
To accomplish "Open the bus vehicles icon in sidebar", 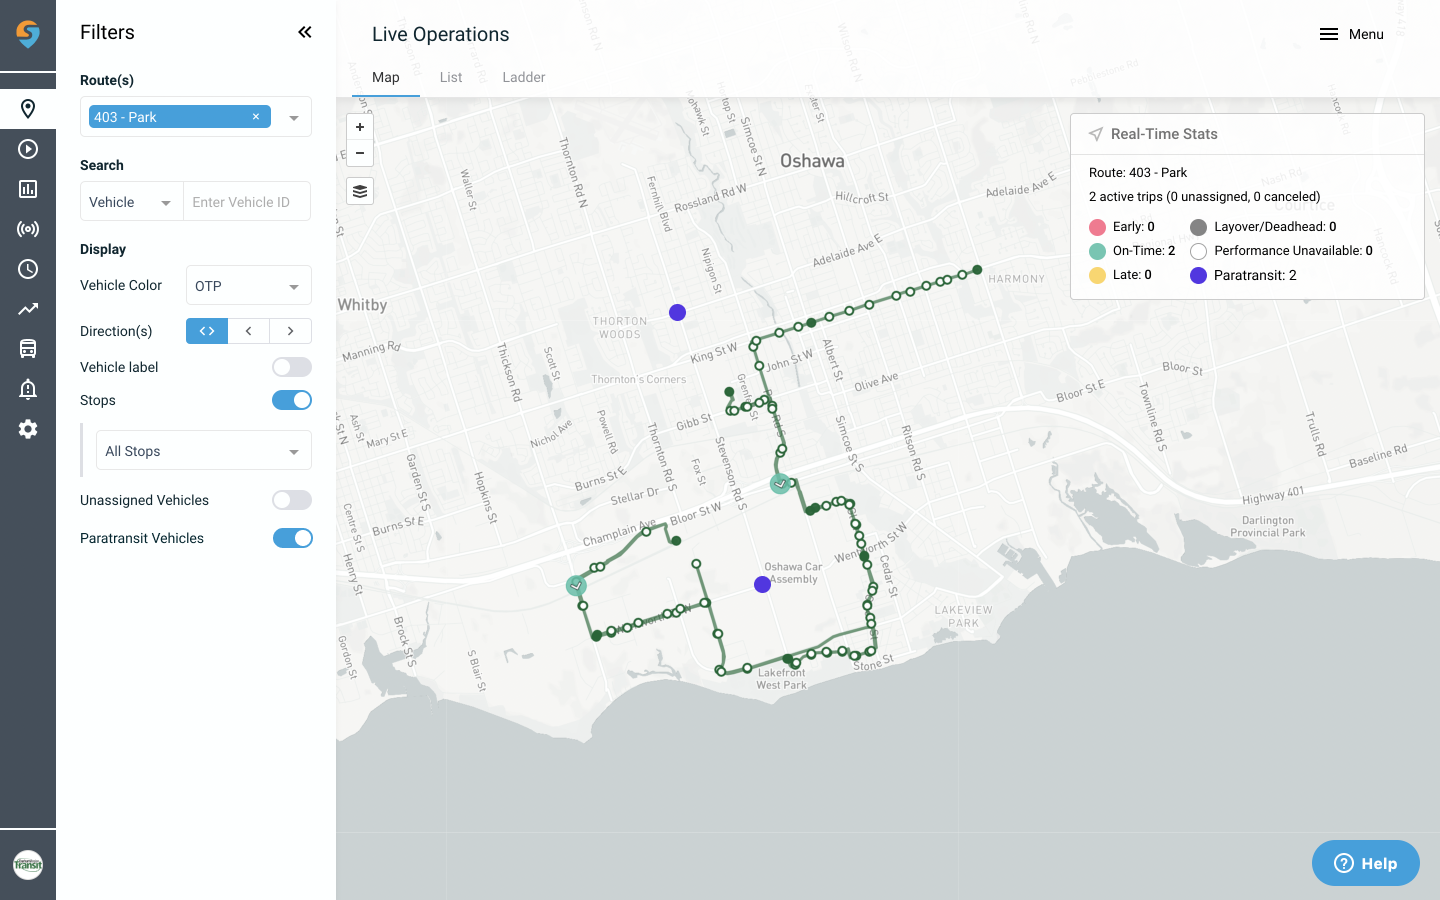I will [28, 348].
